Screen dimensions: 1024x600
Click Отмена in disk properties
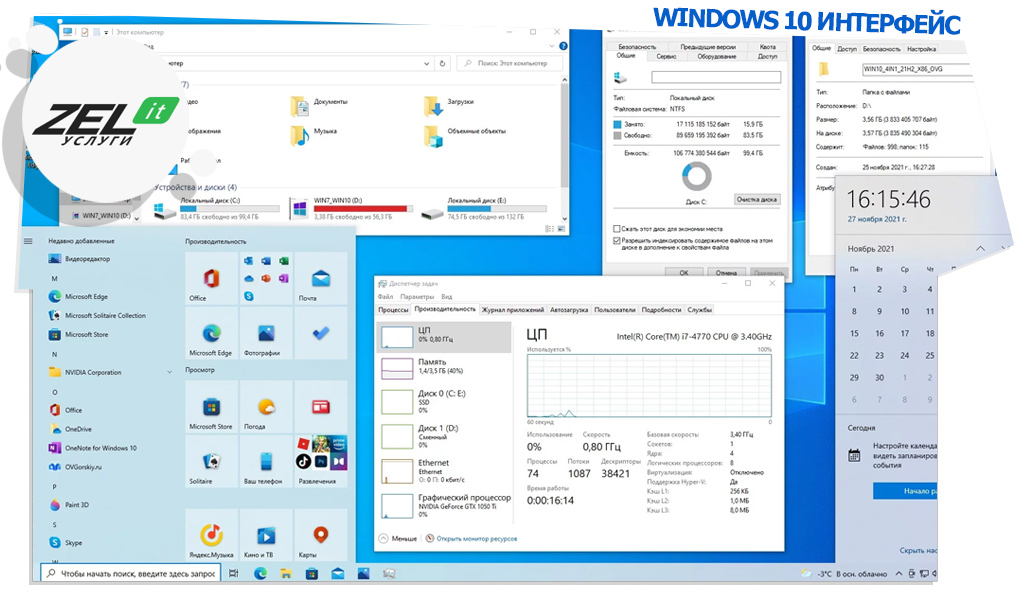(726, 272)
